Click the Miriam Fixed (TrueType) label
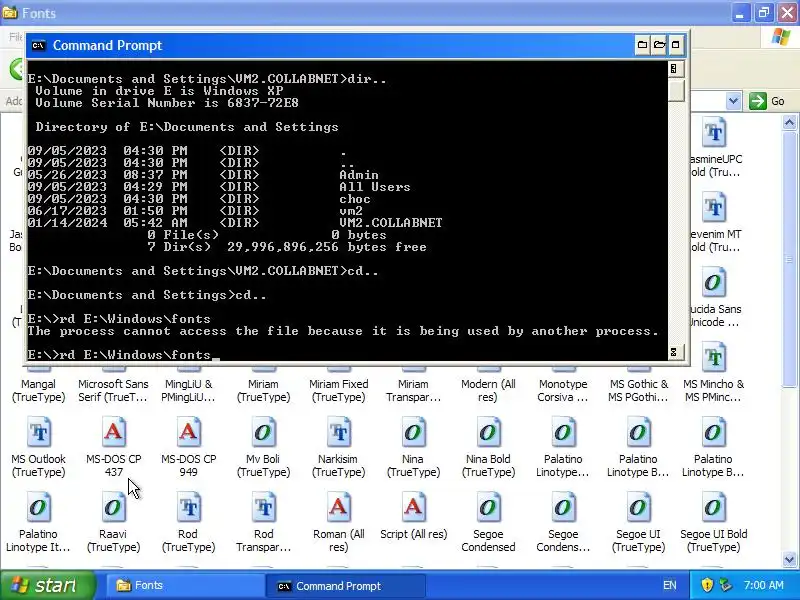Image resolution: width=800 pixels, height=600 pixels. click(x=338, y=391)
